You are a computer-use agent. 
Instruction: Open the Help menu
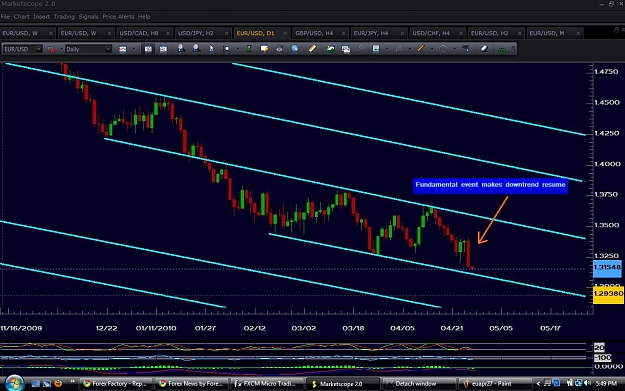(144, 17)
